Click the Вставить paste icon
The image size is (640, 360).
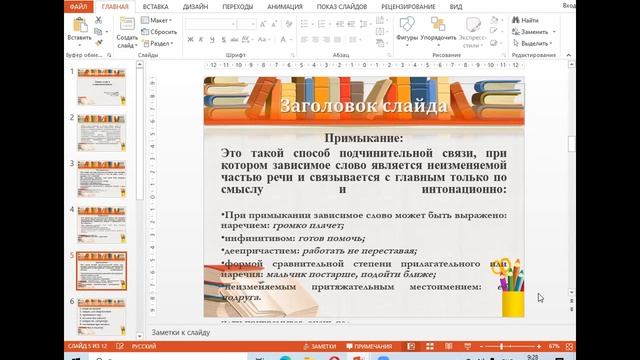click(80, 25)
